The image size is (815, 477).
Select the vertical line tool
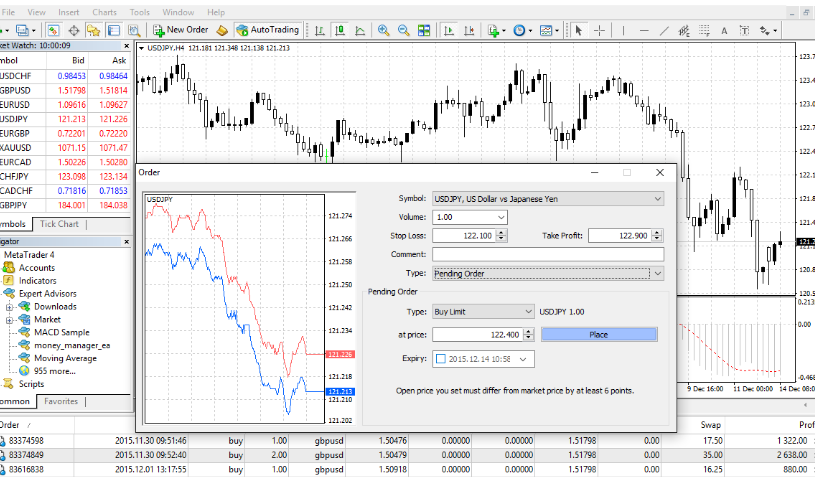(623, 30)
